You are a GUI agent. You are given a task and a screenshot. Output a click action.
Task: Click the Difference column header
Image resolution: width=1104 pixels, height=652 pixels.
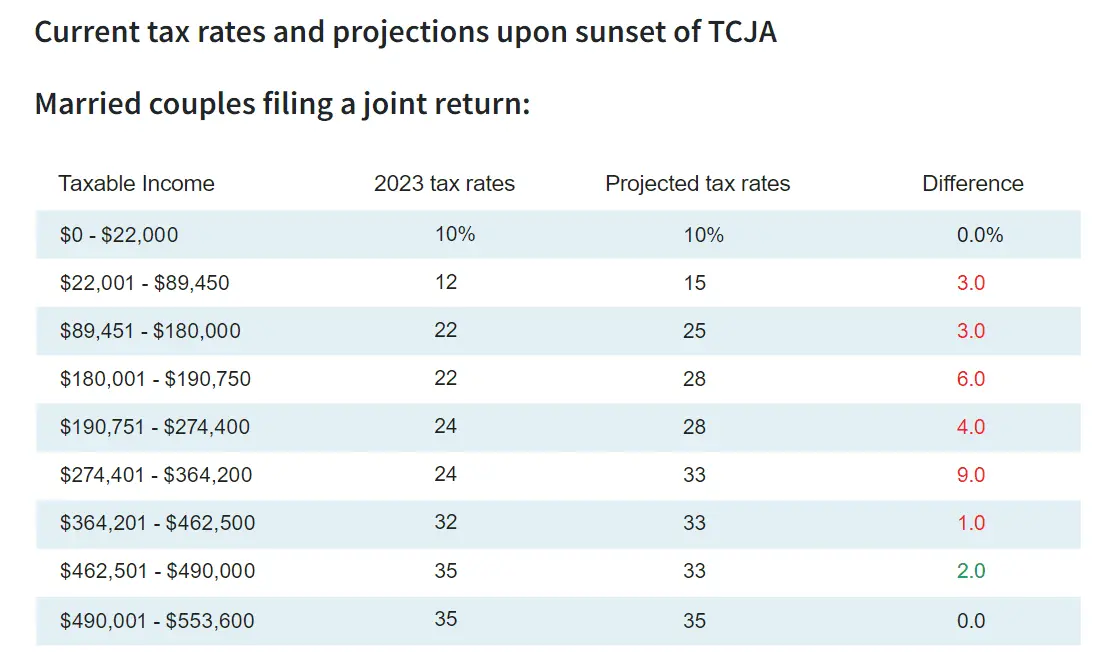[972, 184]
